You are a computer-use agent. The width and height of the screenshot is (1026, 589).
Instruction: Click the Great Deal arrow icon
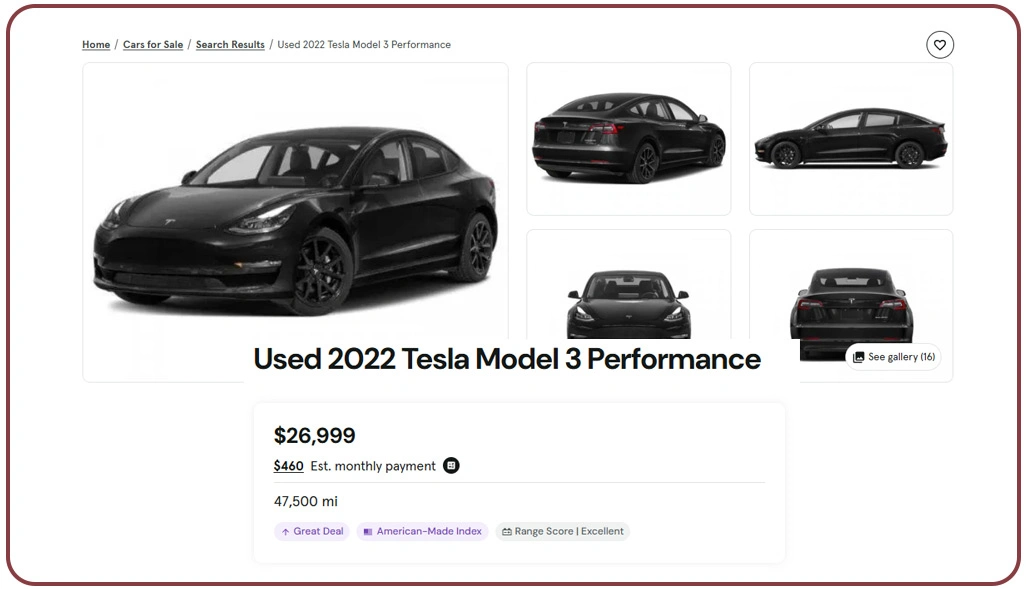(x=285, y=532)
